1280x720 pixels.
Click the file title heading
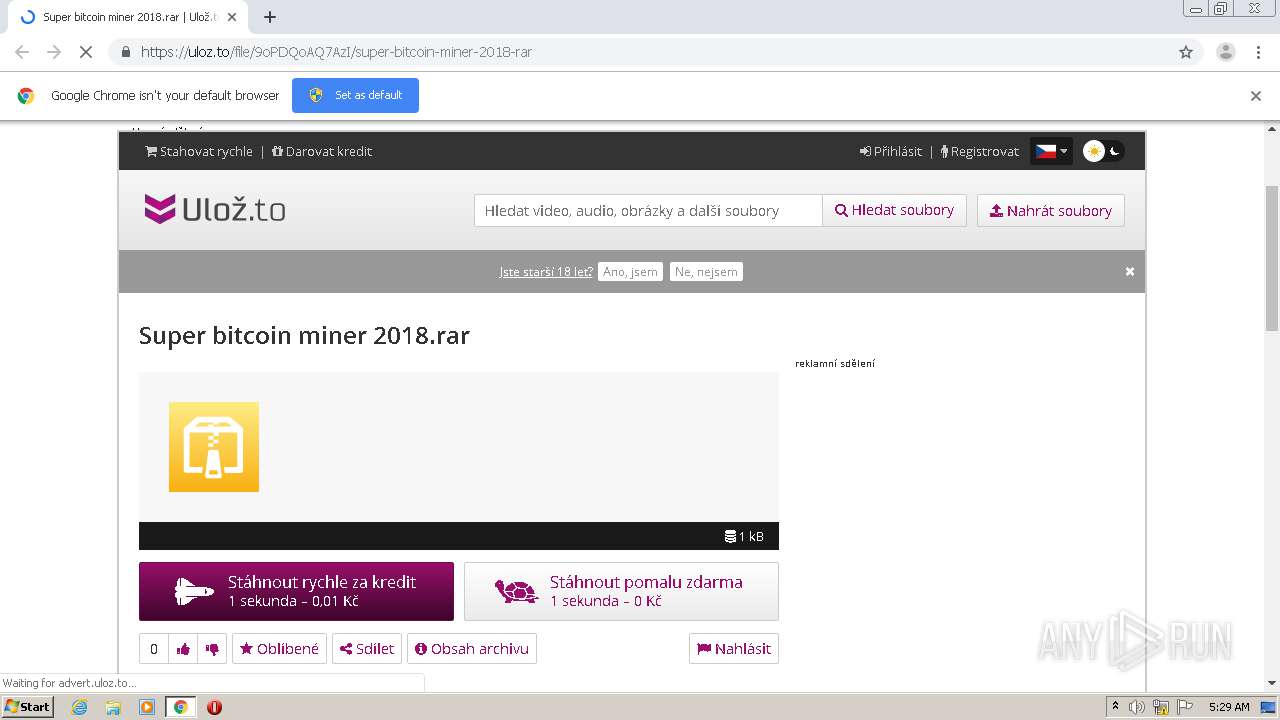[x=304, y=335]
